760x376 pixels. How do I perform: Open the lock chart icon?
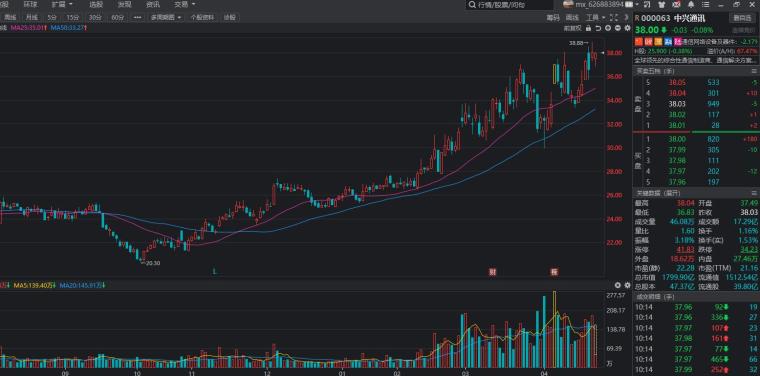tap(588, 28)
